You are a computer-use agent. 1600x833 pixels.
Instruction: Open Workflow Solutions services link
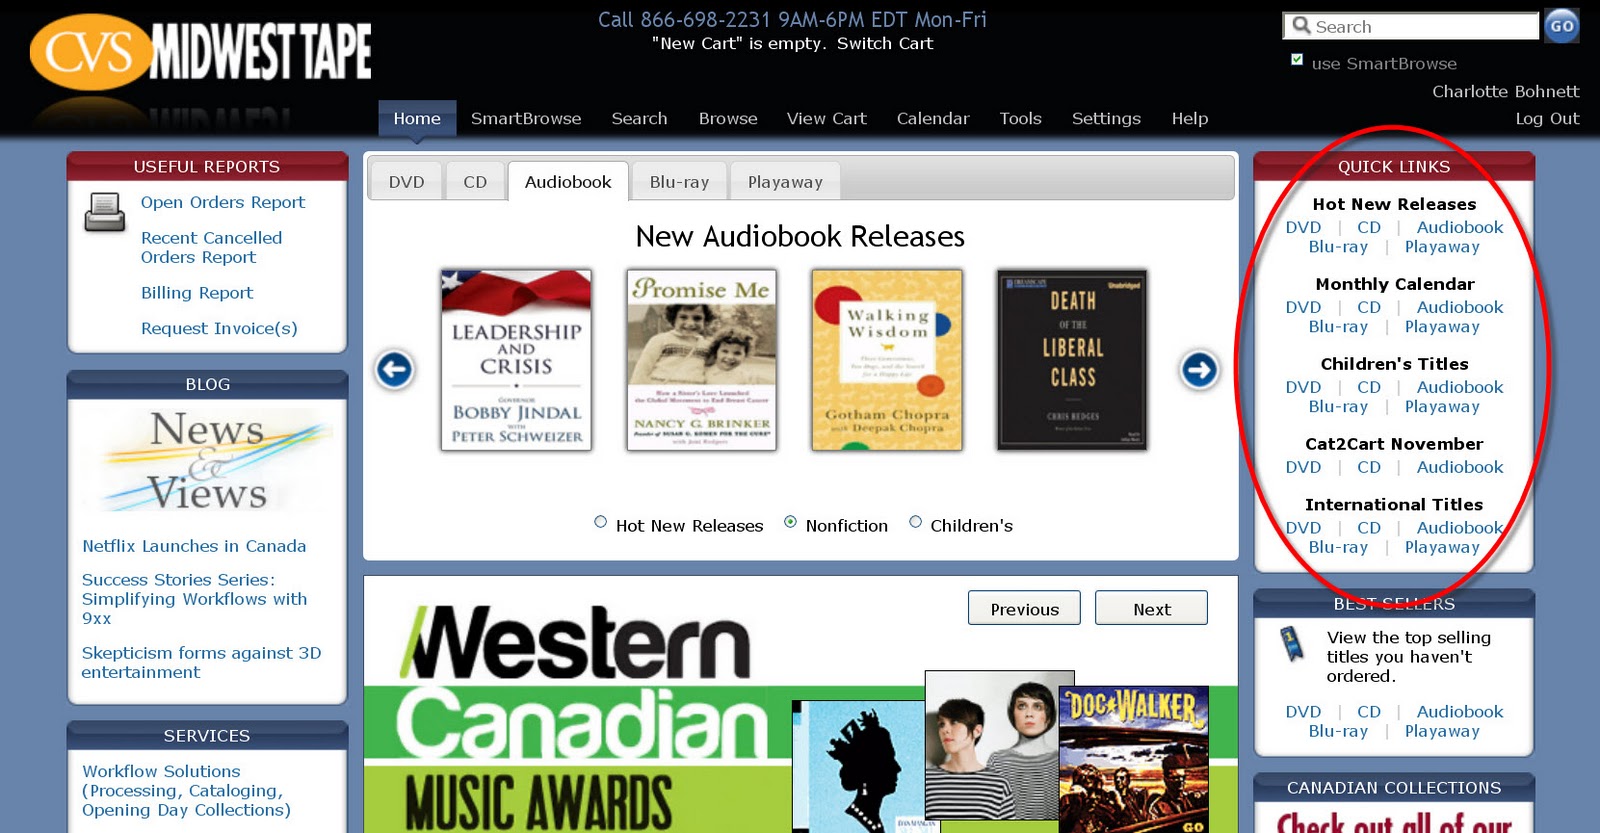[x=186, y=791]
